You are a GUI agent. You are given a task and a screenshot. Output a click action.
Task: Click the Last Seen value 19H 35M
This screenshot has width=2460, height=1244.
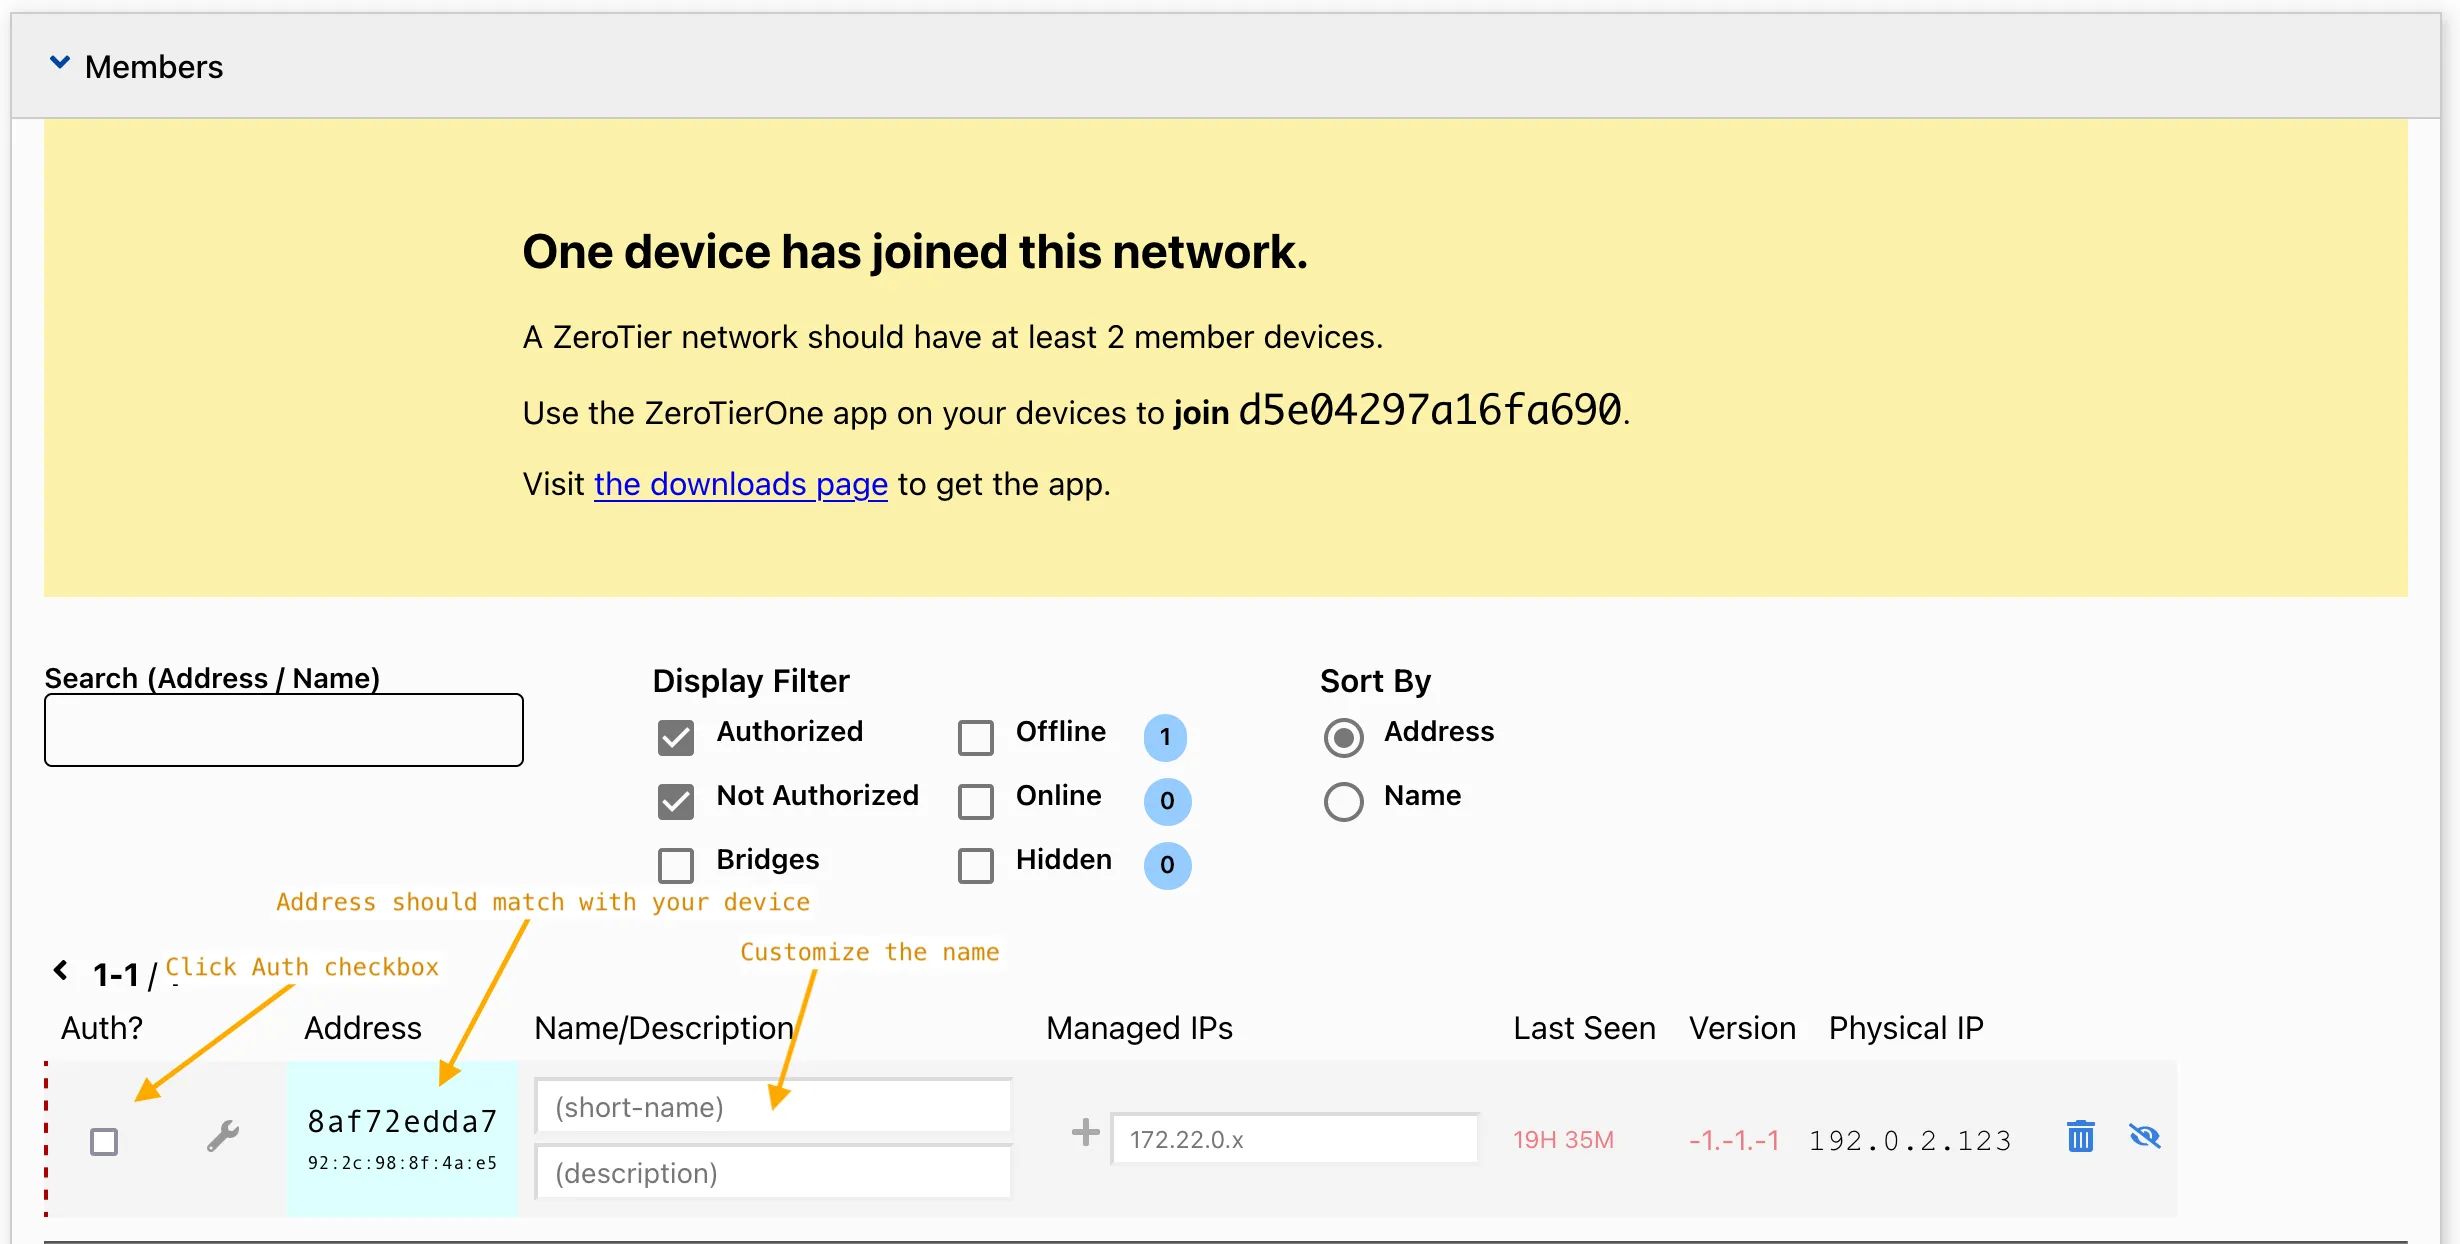[x=1563, y=1140]
